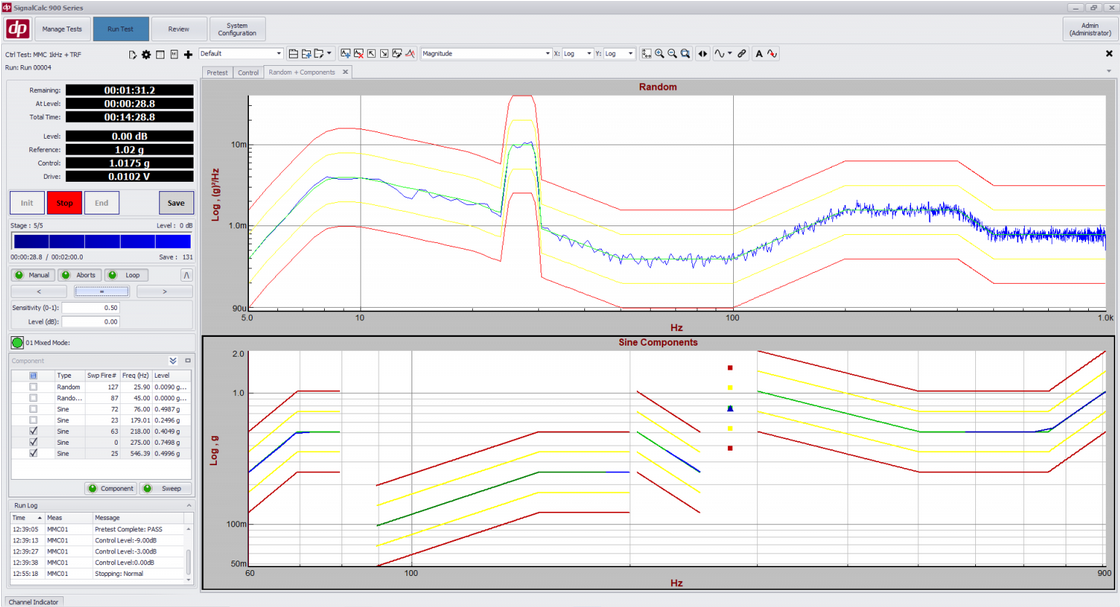Click the blue stage progress bar

point(100,242)
